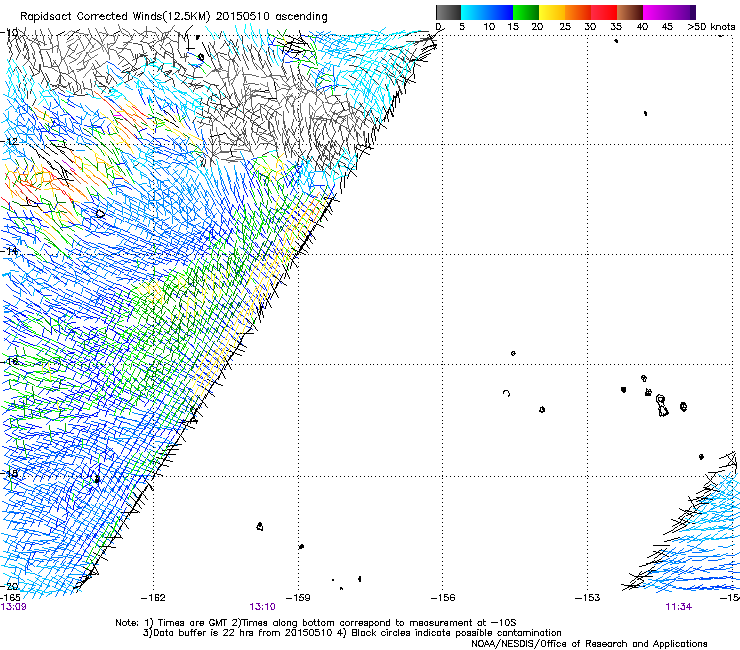Image resolution: width=740 pixels, height=650 pixels.
Task: Click the purple '11:34' time label
Action: (x=678, y=607)
